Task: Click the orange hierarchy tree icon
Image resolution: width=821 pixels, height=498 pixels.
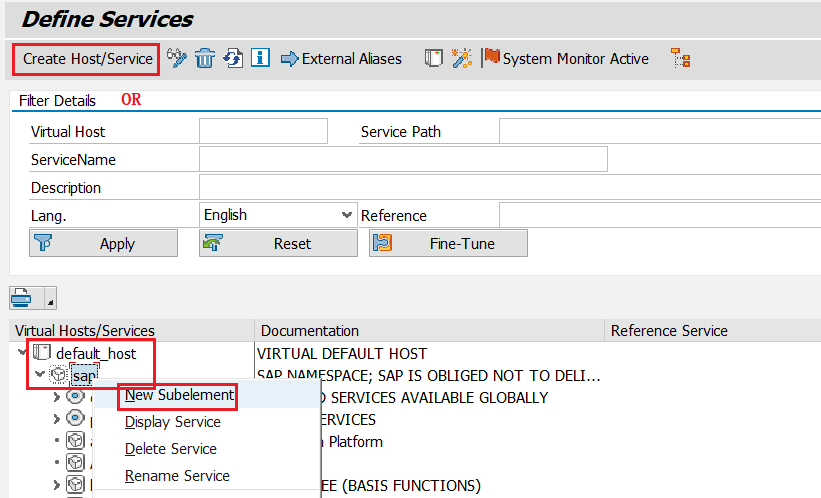Action: click(x=681, y=59)
